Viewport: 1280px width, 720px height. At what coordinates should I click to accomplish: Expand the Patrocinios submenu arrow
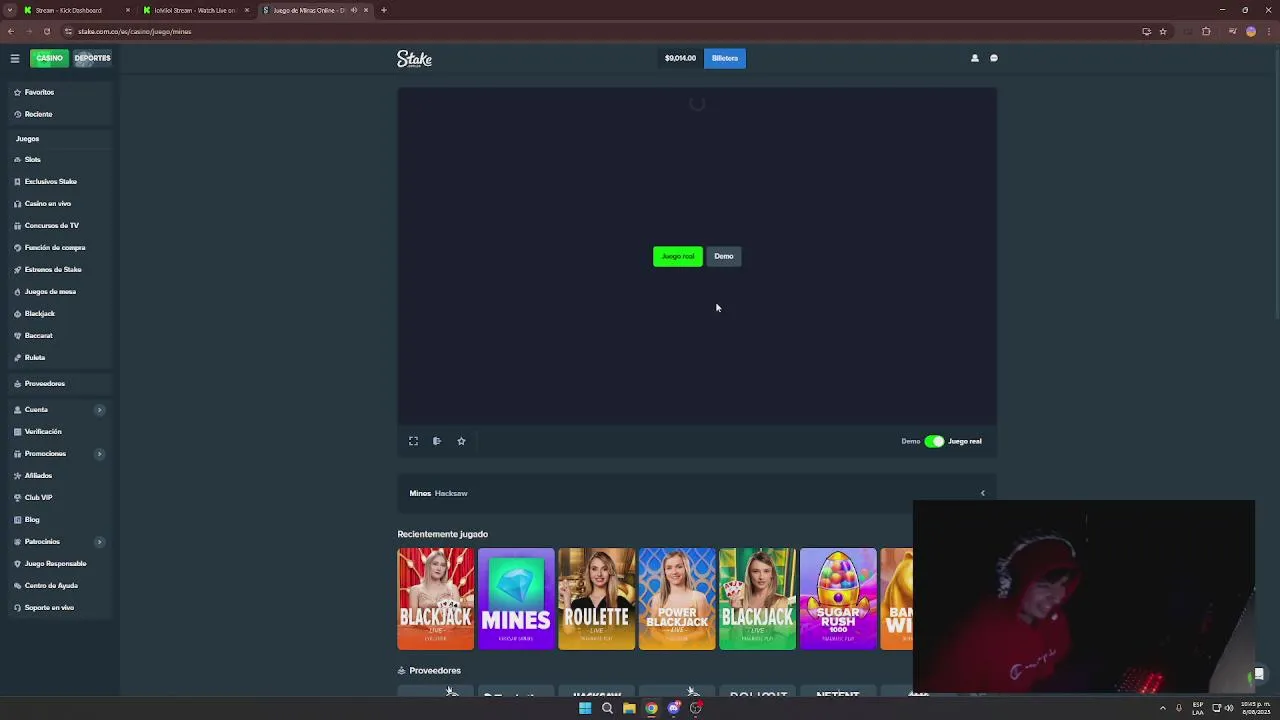pyautogui.click(x=99, y=542)
